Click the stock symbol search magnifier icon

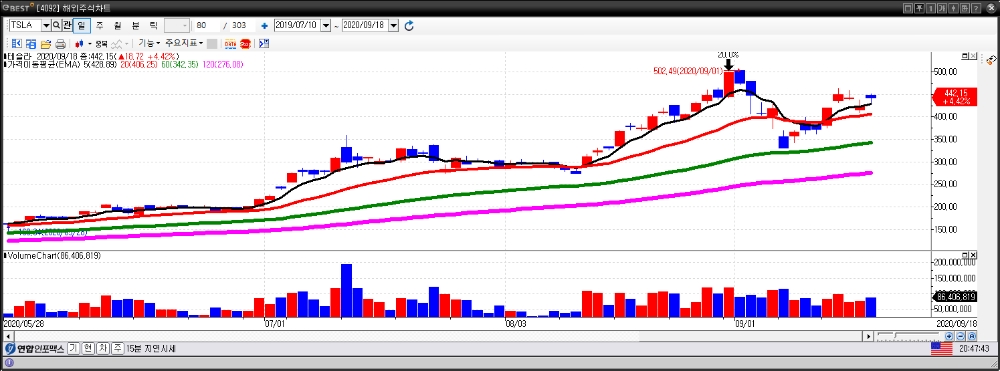56,25
